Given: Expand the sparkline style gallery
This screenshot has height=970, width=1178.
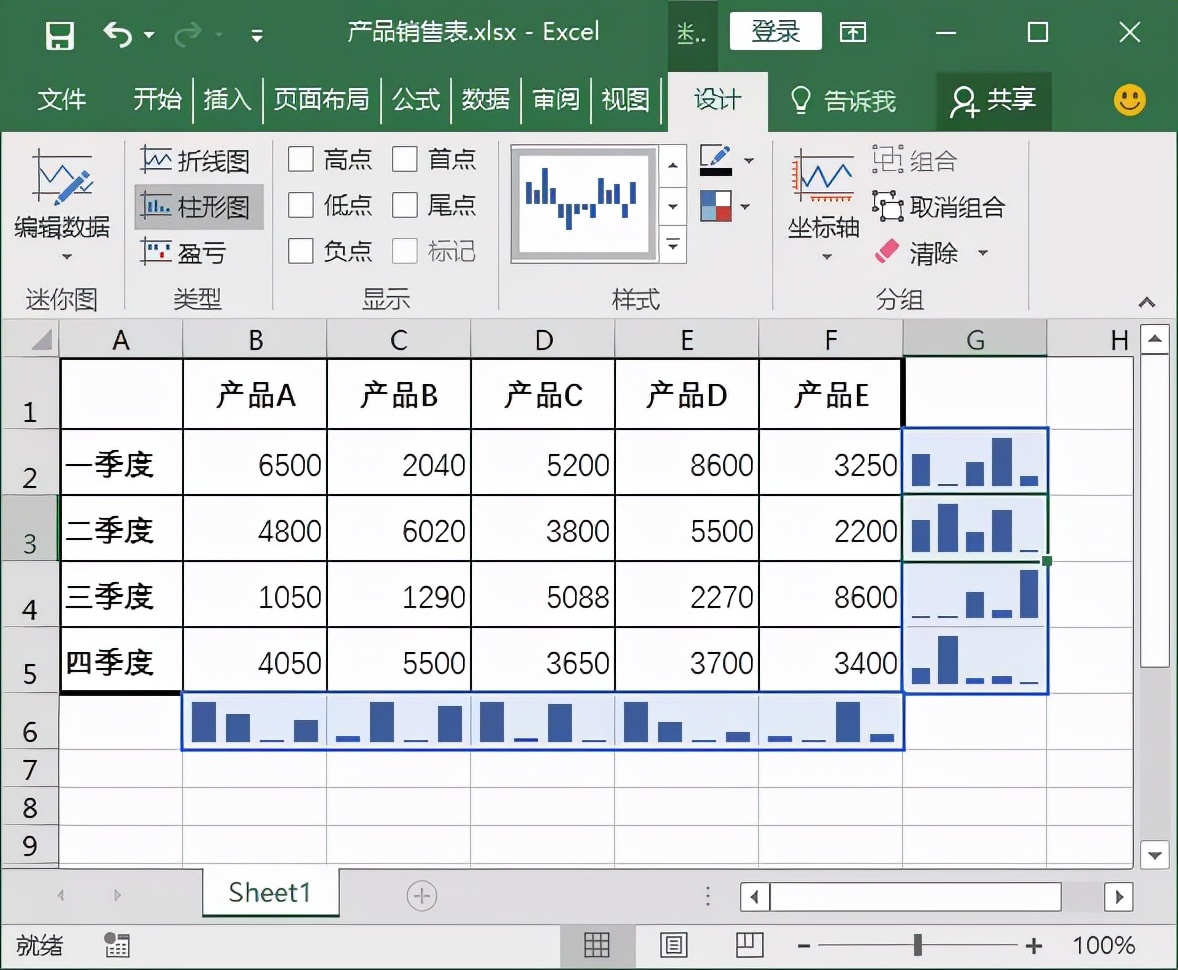Looking at the screenshot, I should tap(674, 245).
